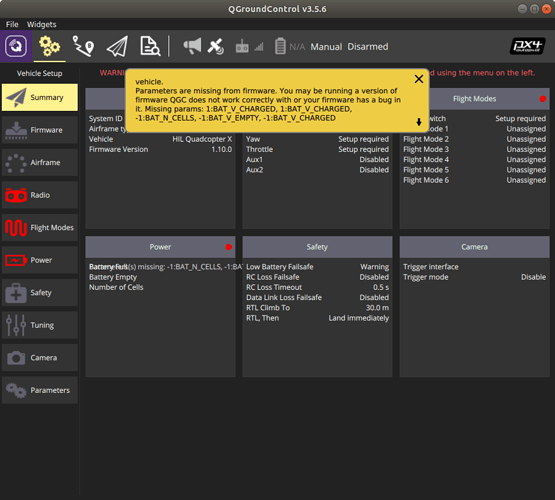Click the GPS satellite status icon
This screenshot has width=555, height=500.
coord(216,46)
